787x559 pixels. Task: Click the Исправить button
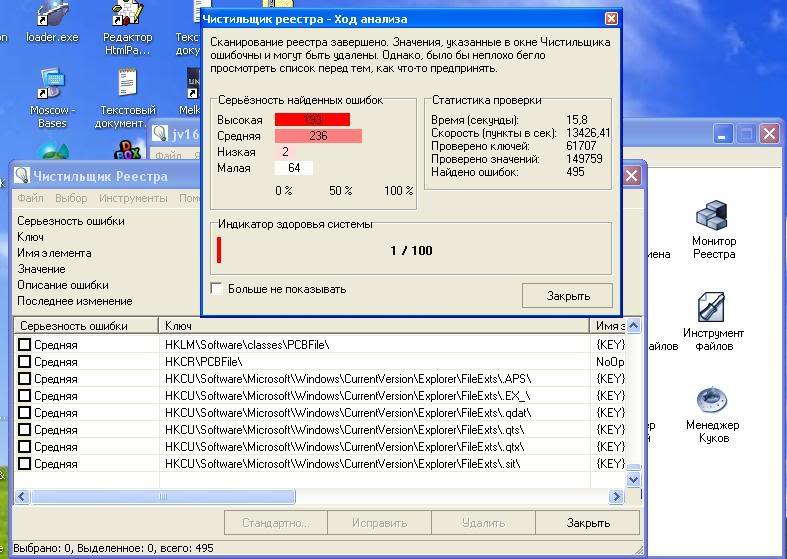tap(379, 523)
